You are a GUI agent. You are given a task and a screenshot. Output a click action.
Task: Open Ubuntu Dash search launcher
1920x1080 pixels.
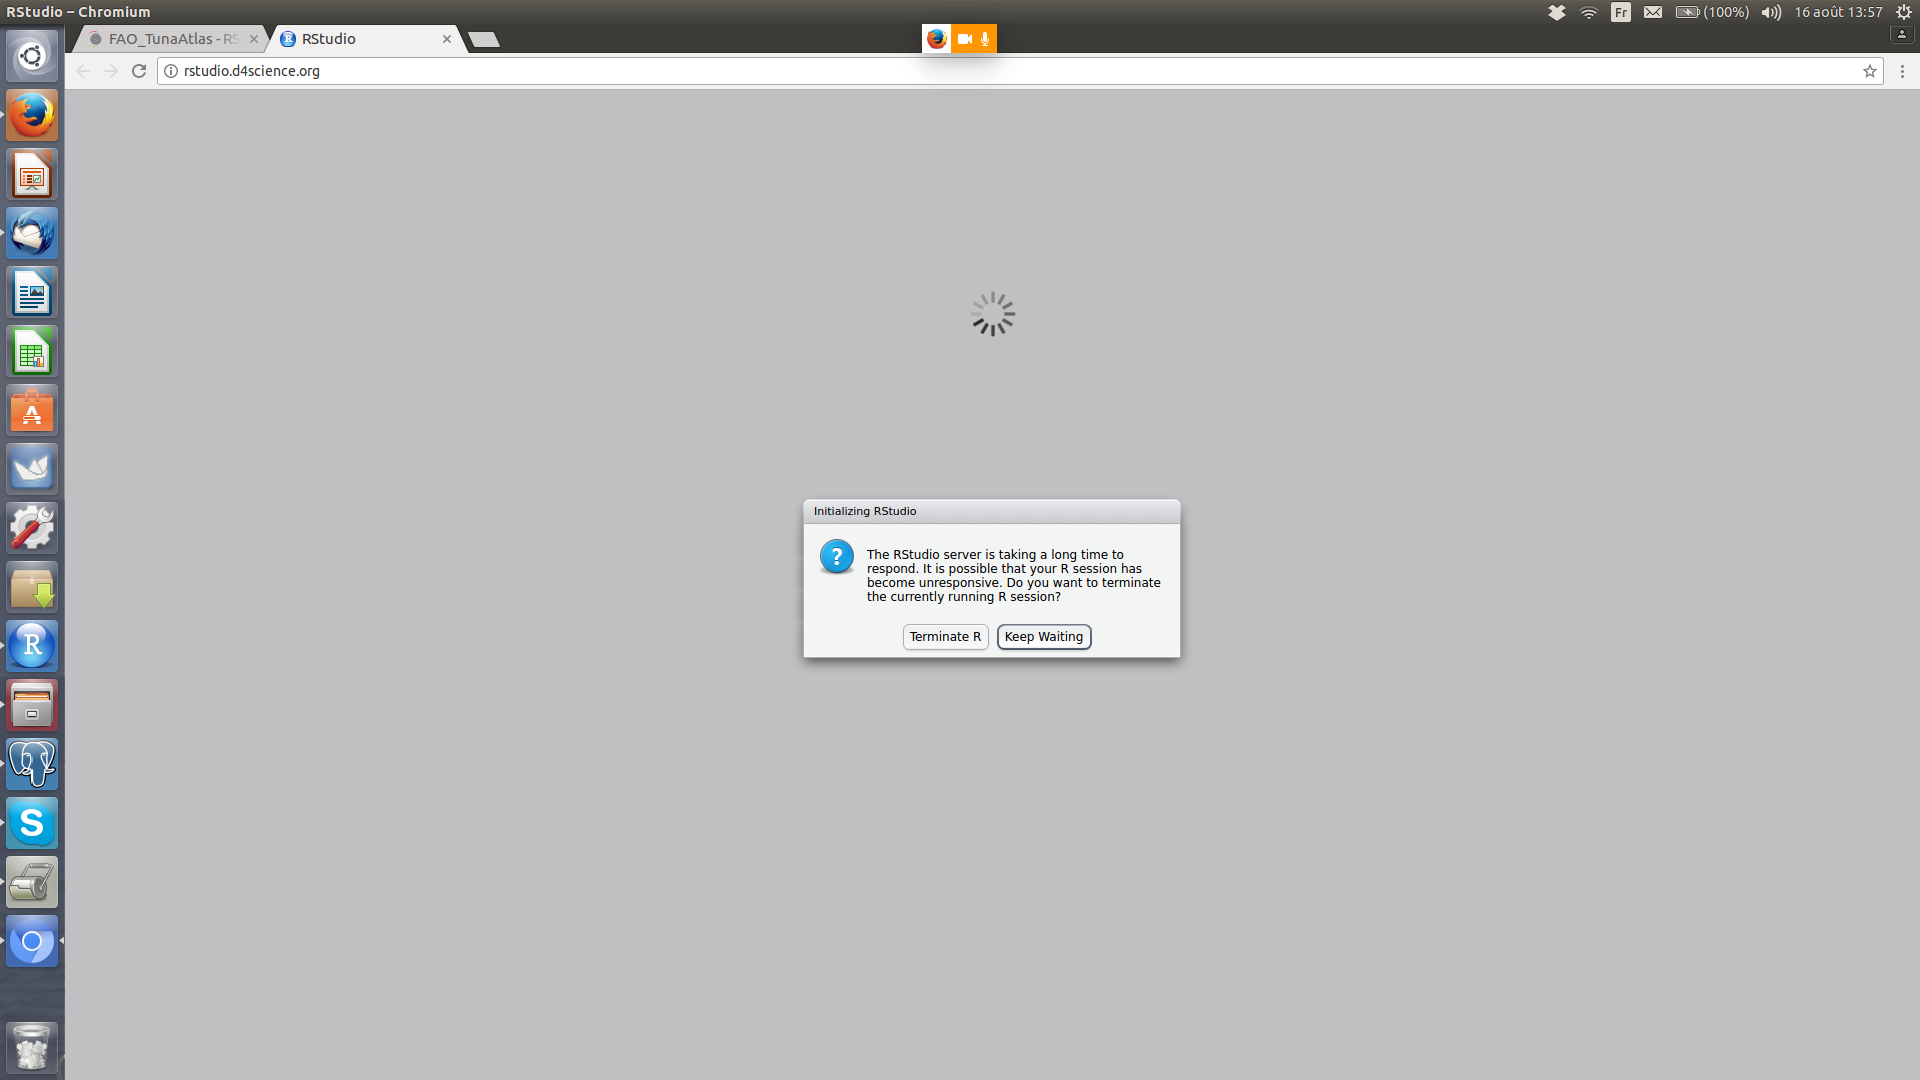click(32, 56)
